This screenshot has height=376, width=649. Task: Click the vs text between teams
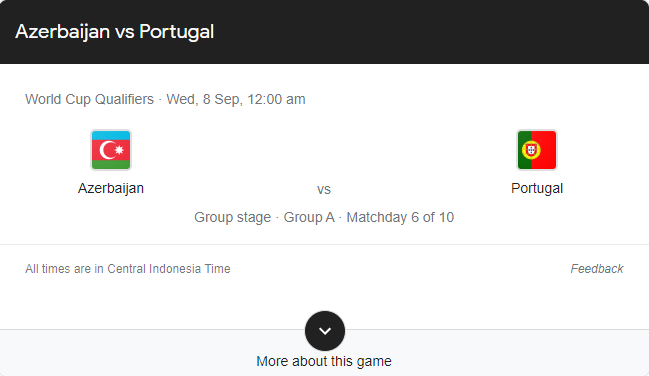pyautogui.click(x=324, y=190)
